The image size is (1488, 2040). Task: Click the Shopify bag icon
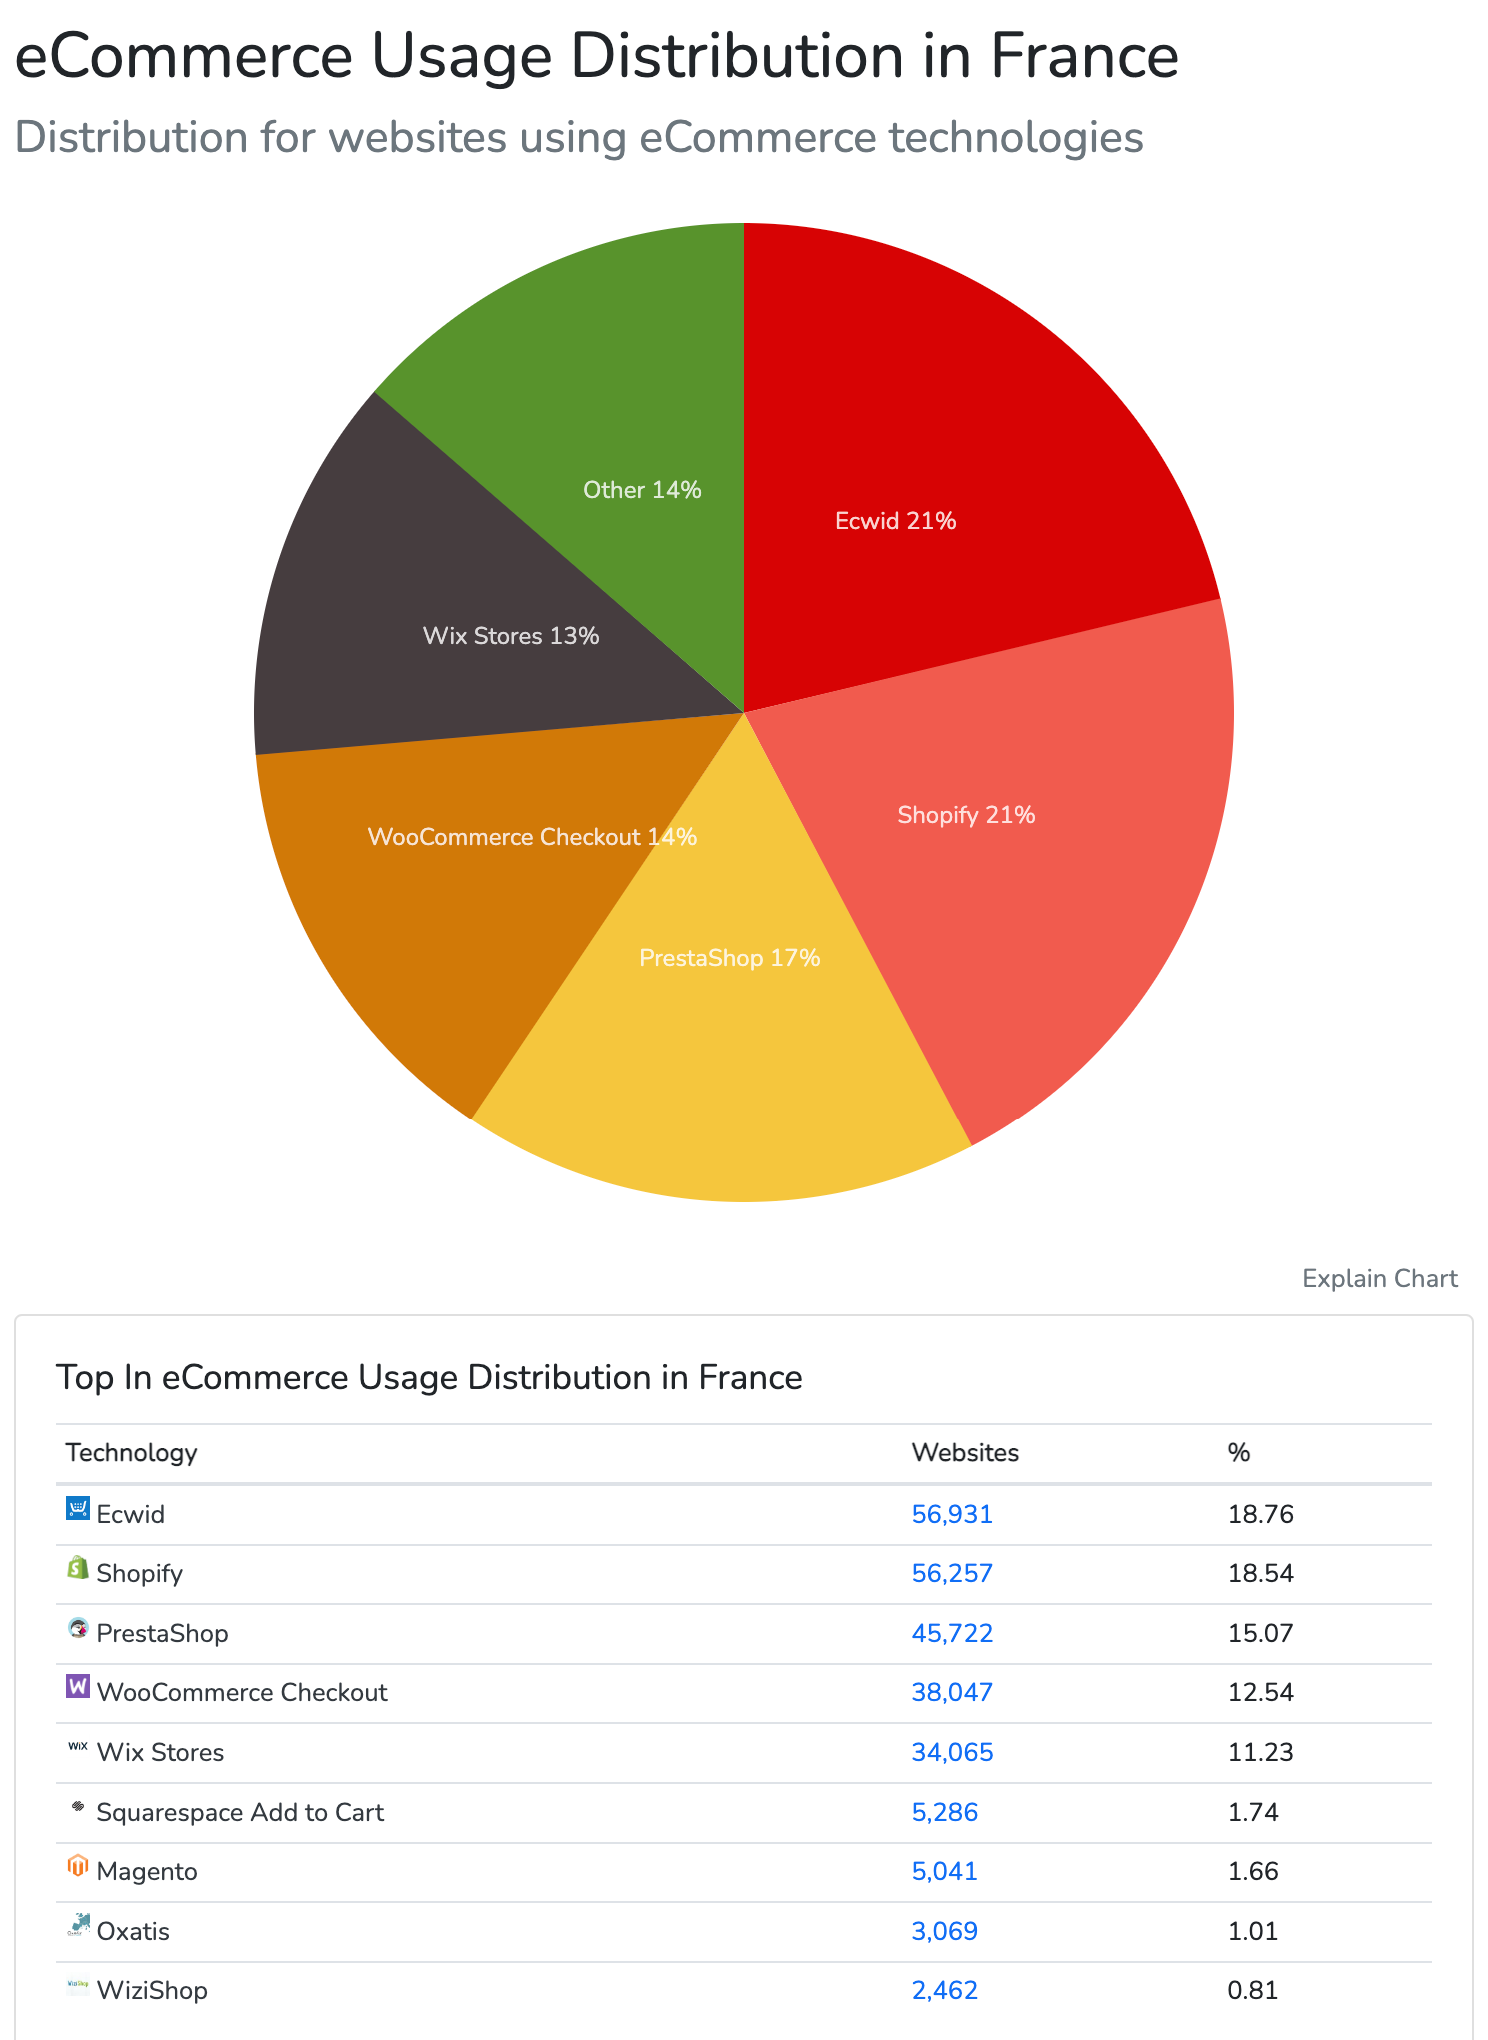pos(78,1568)
